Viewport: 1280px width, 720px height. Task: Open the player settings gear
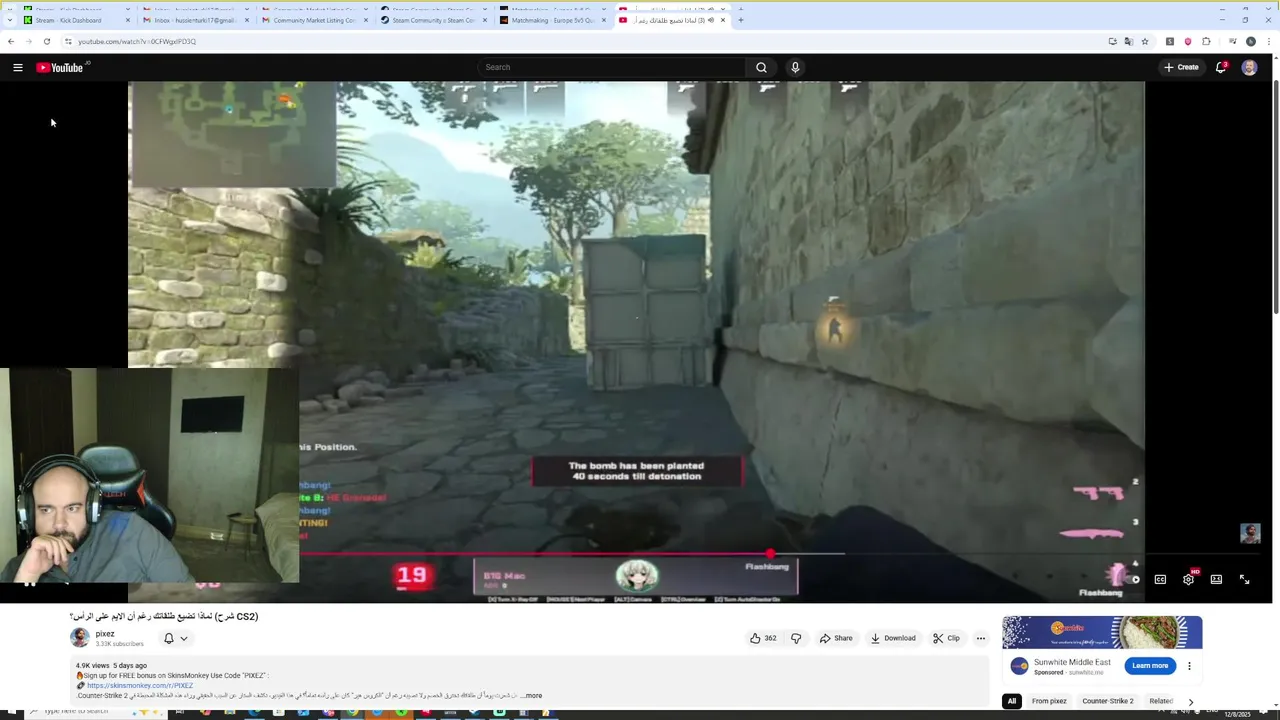click(1188, 579)
